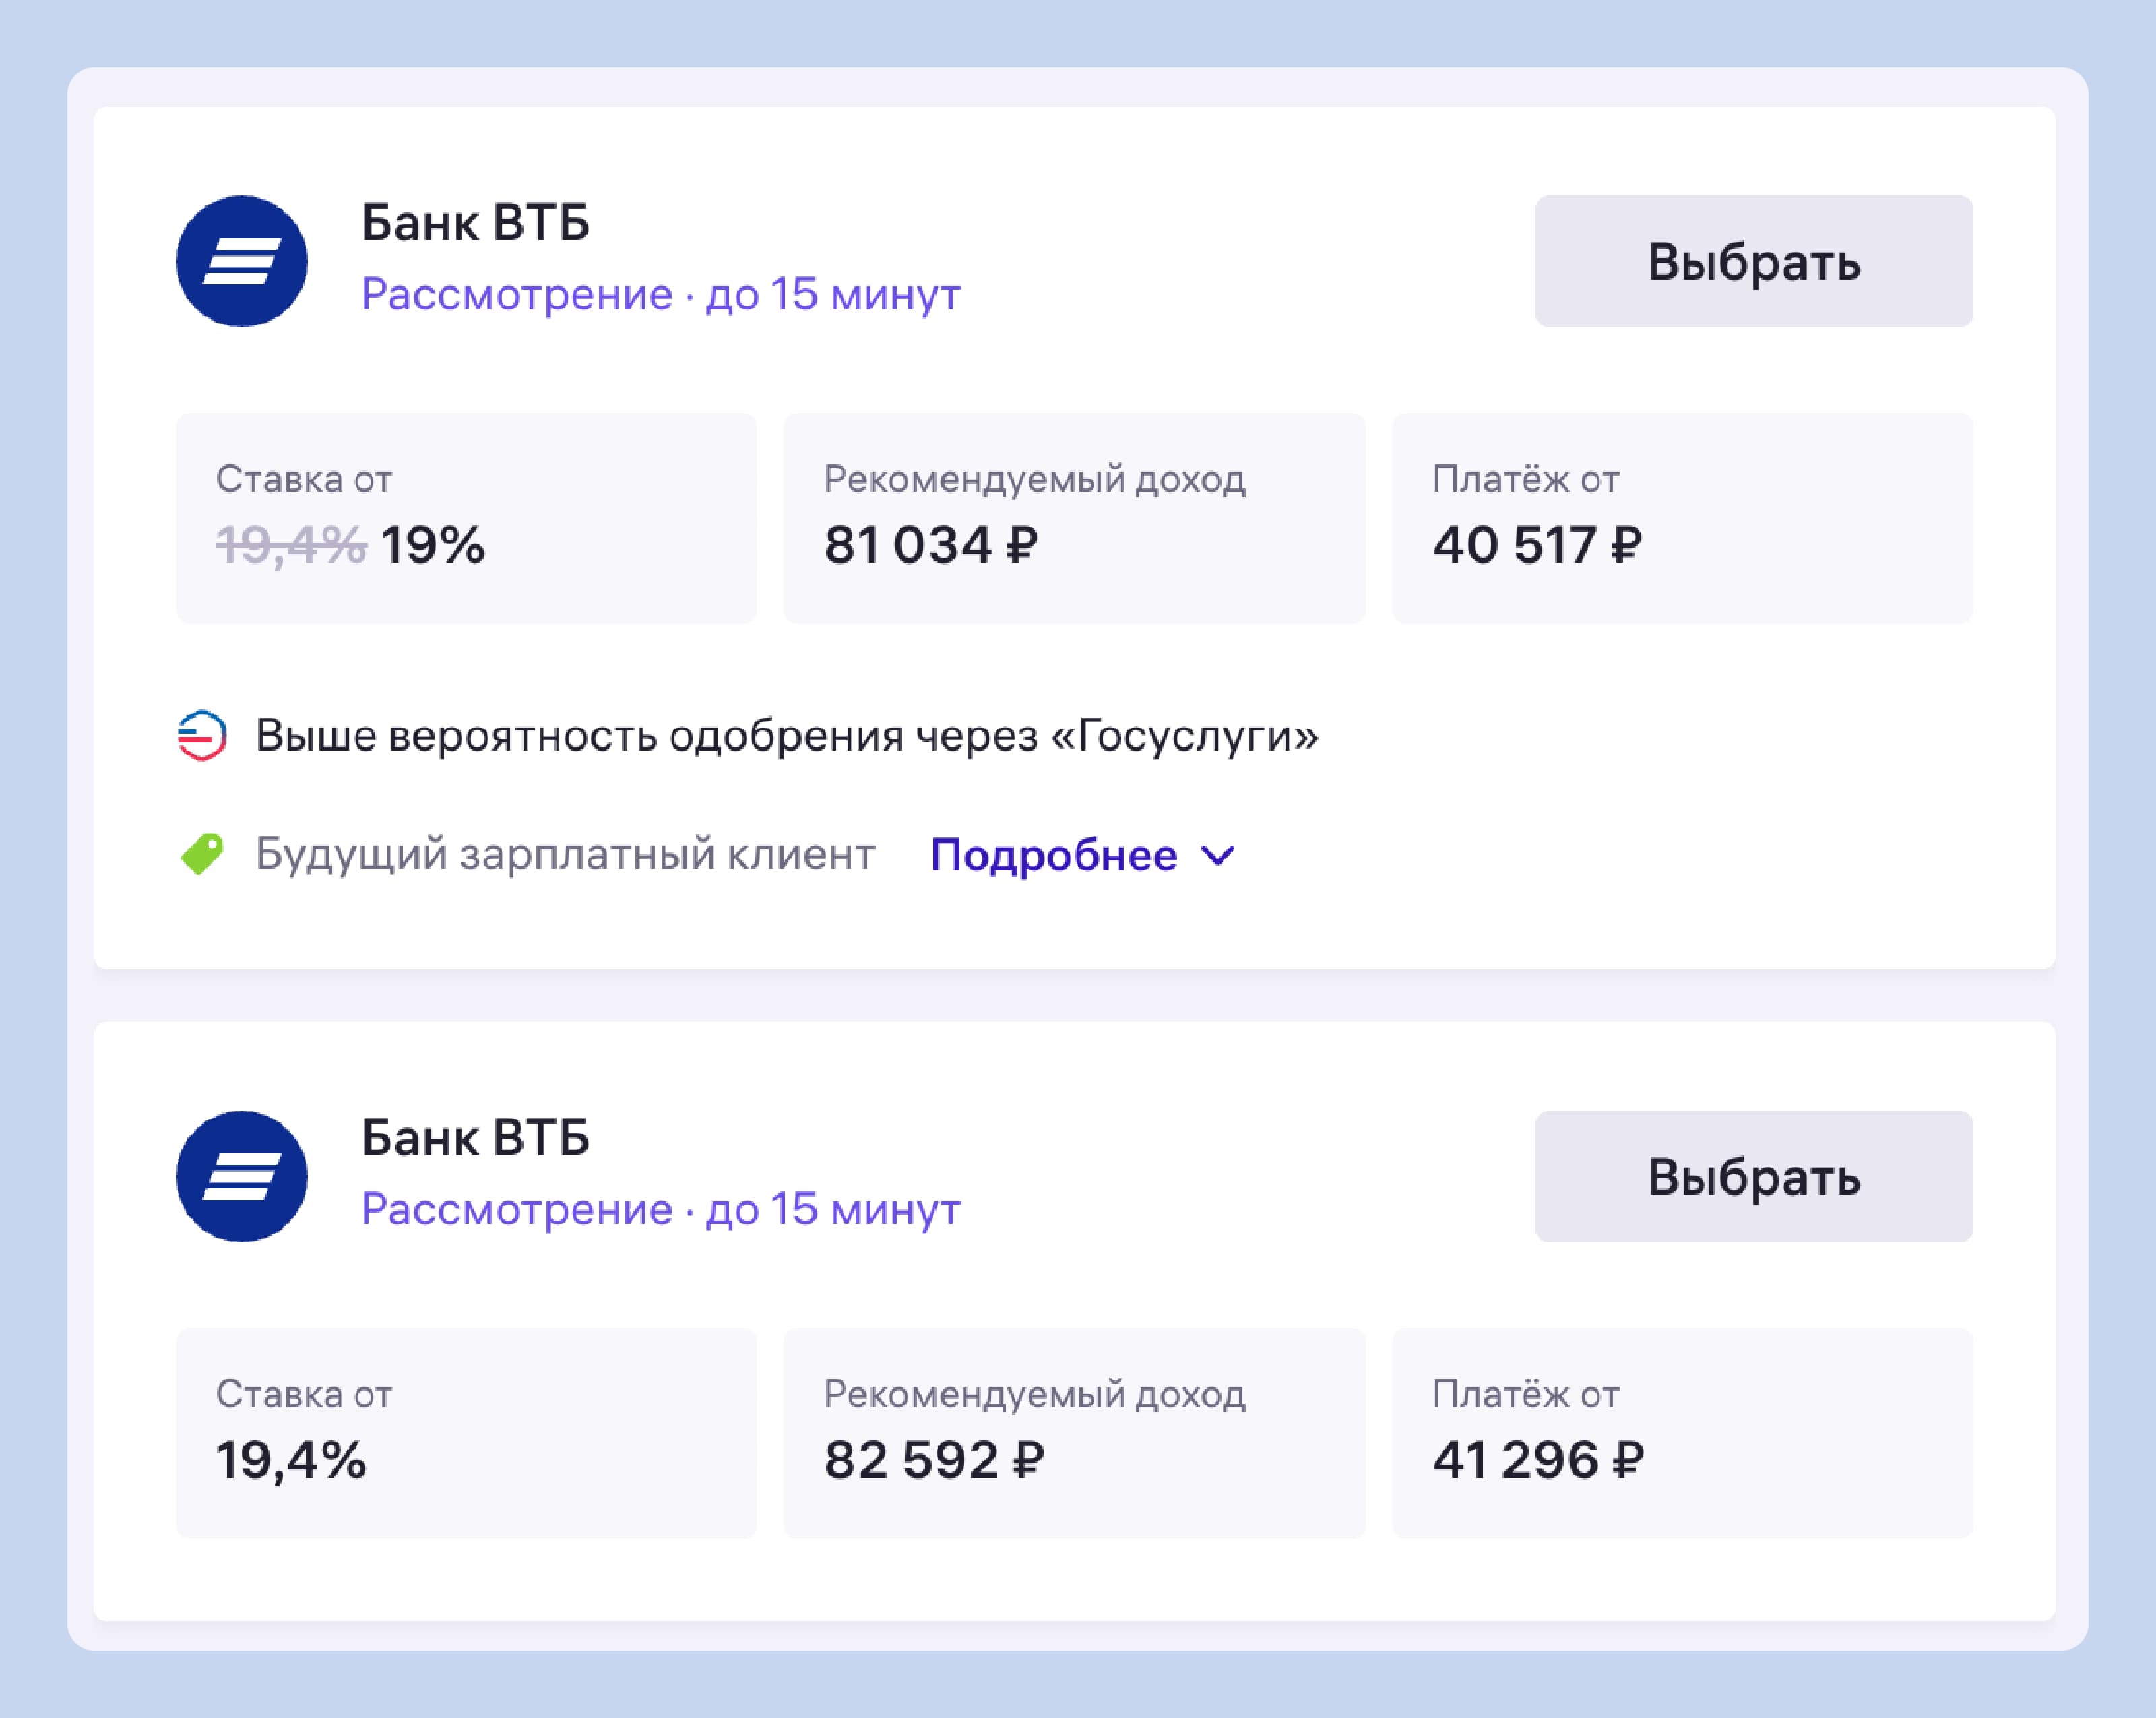
Task: Select the 41 296 ₽ payment tile
Action: pos(1683,1433)
